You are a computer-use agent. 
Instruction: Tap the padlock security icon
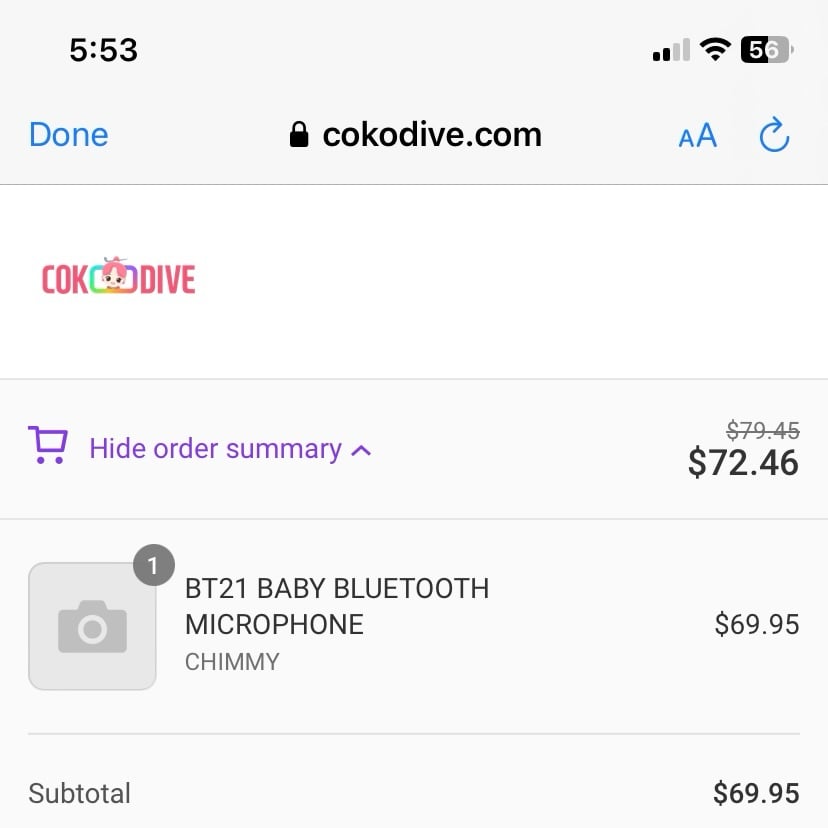[x=299, y=134]
